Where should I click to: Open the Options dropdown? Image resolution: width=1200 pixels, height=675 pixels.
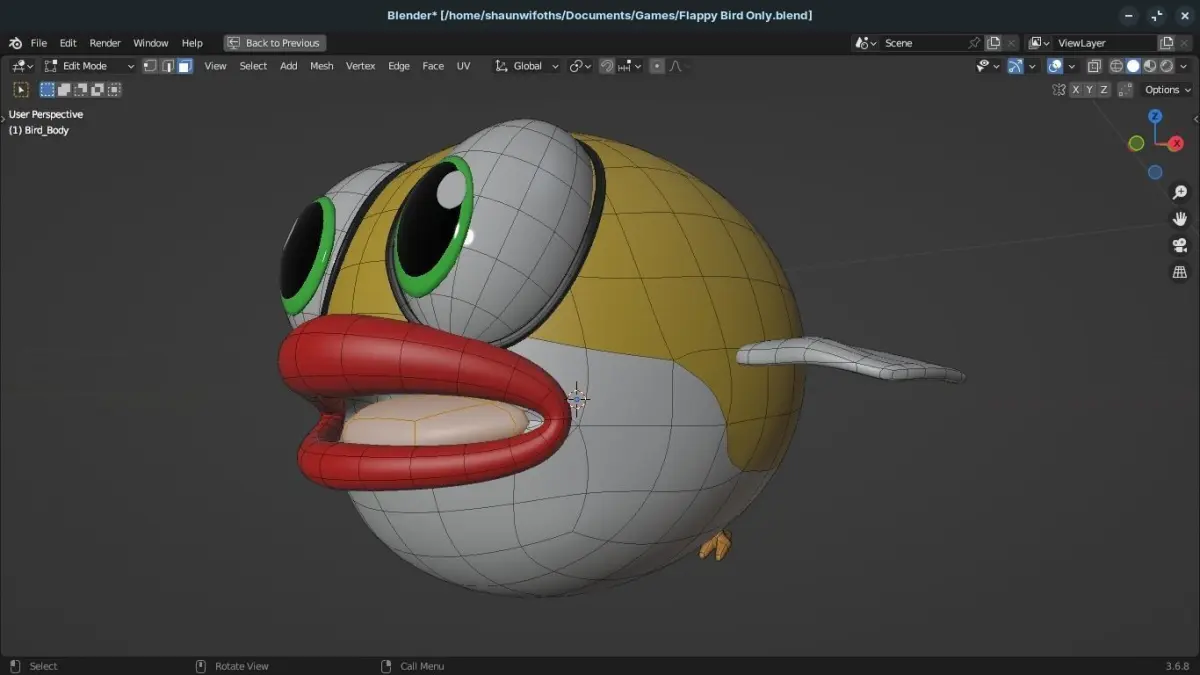click(1167, 90)
